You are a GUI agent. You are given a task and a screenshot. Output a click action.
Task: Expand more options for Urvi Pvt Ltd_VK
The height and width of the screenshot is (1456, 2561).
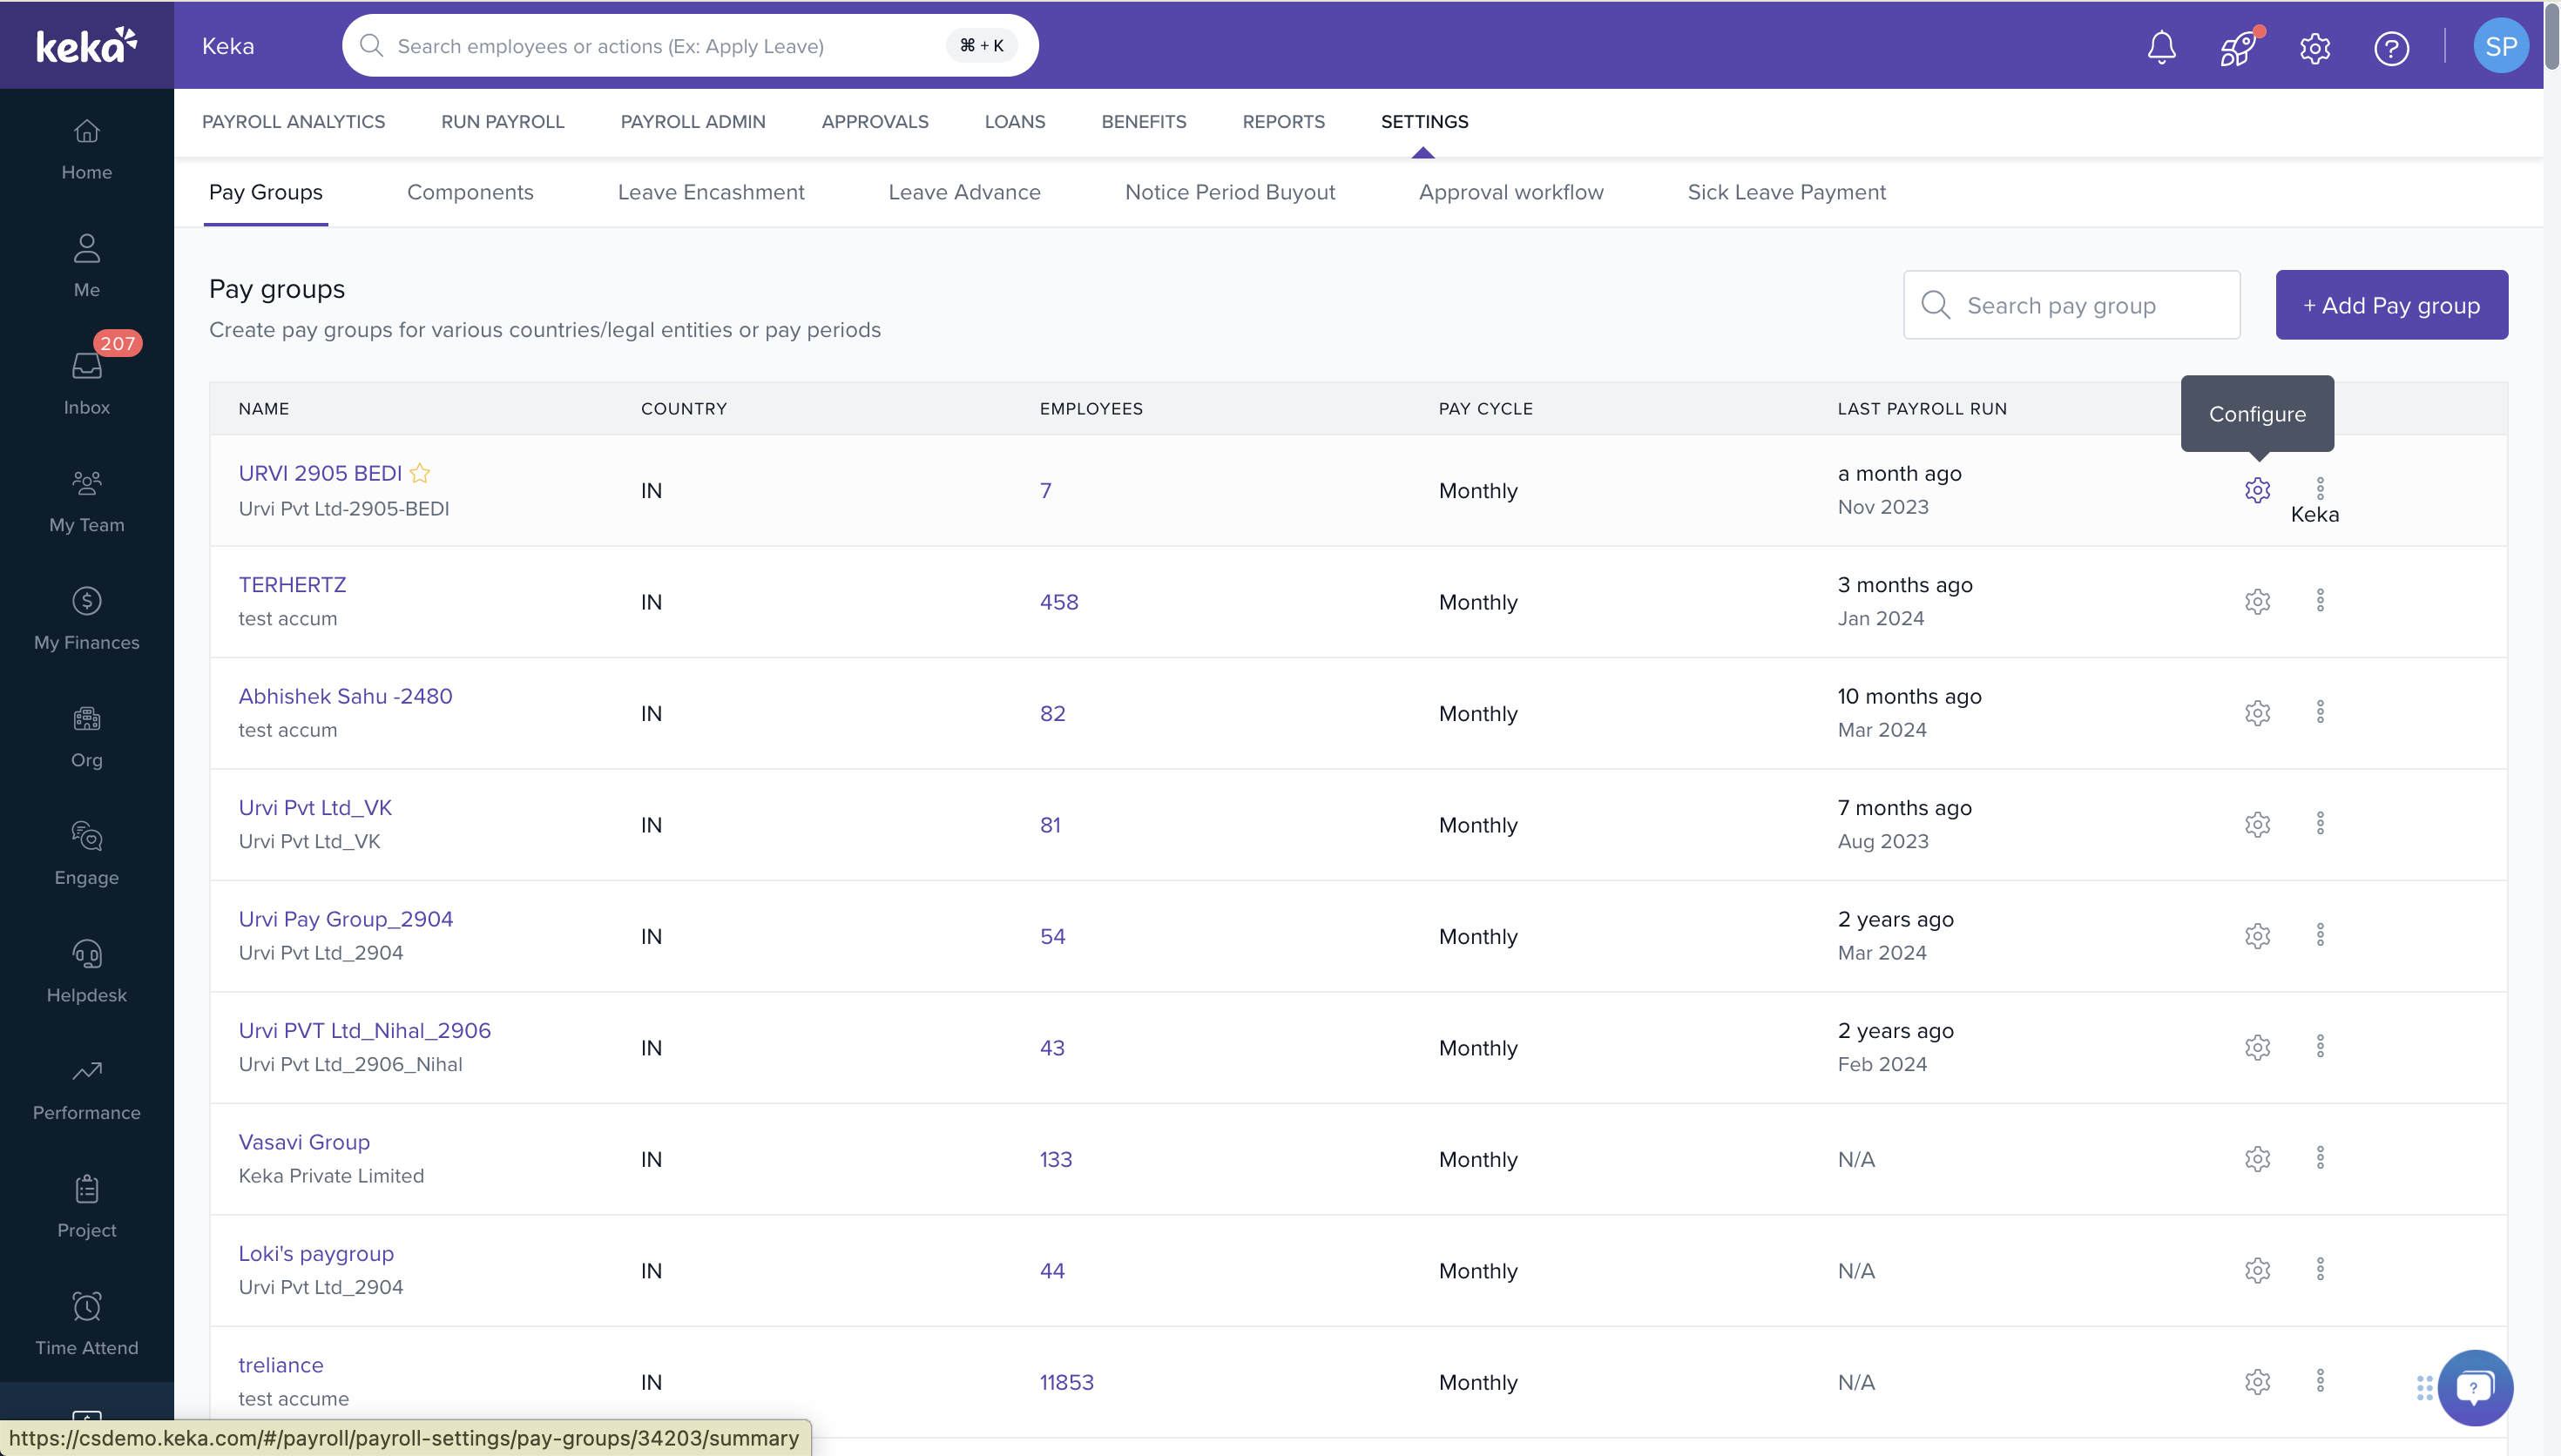pos(2320,824)
